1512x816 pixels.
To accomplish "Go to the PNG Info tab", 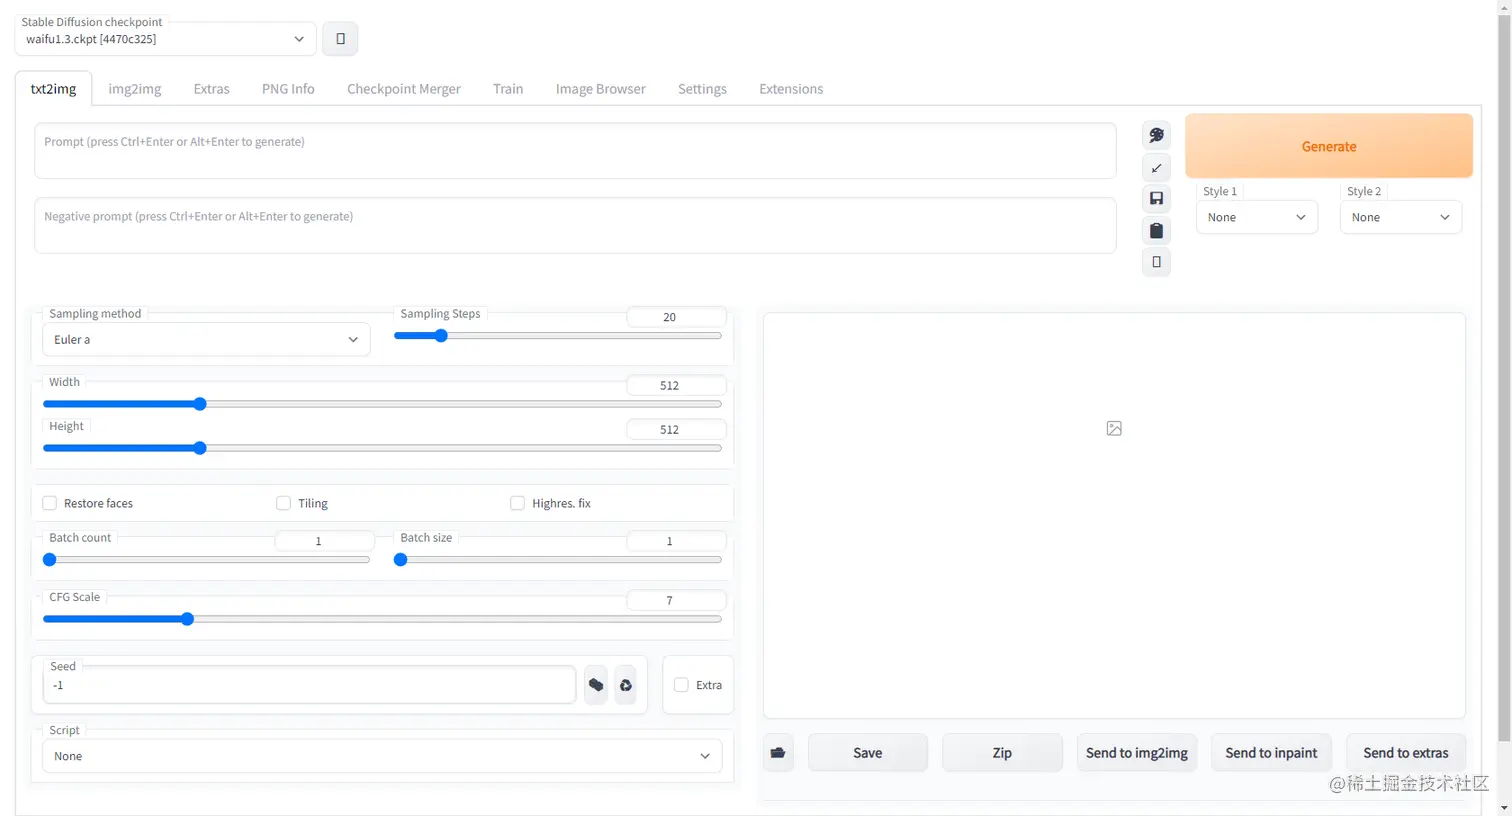I will point(288,88).
